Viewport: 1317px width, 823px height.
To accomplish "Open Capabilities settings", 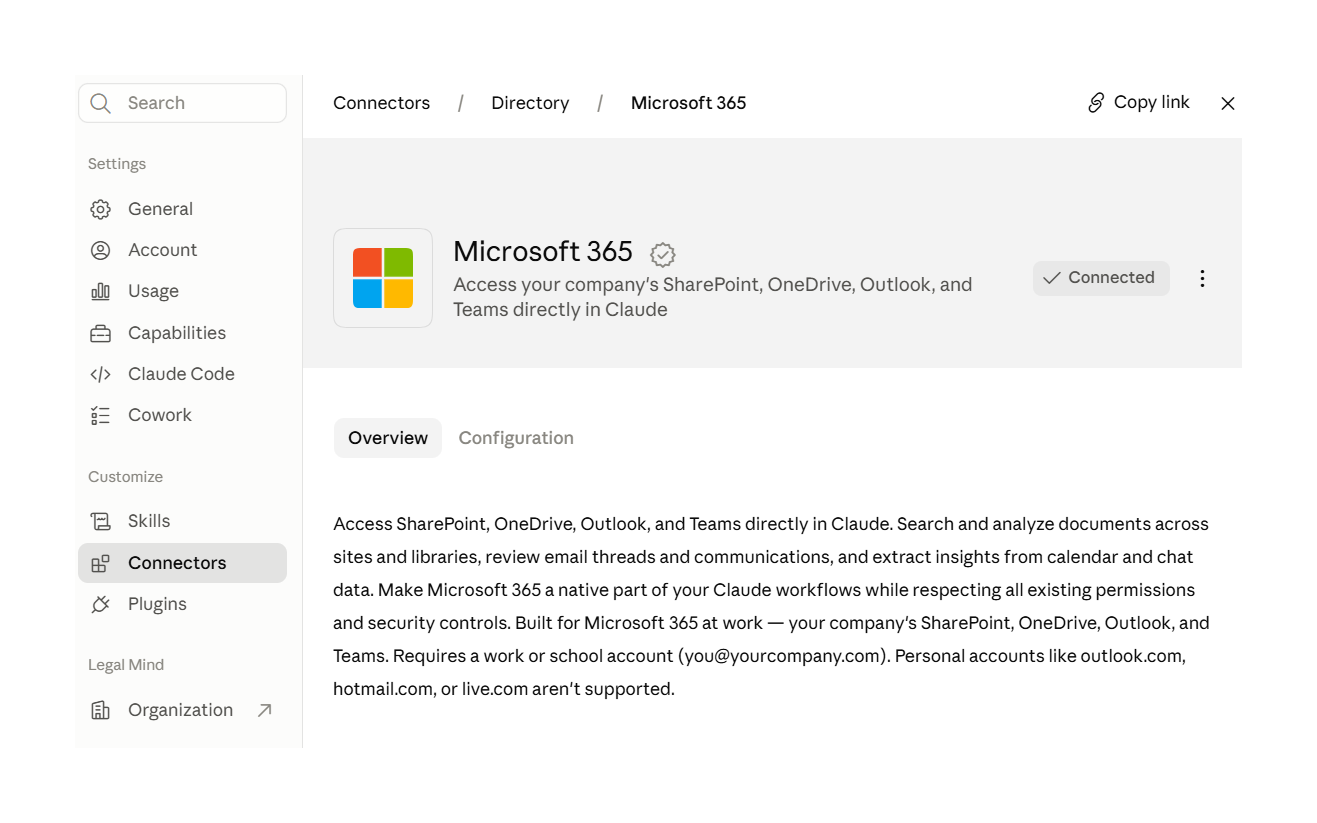I will tap(182, 333).
